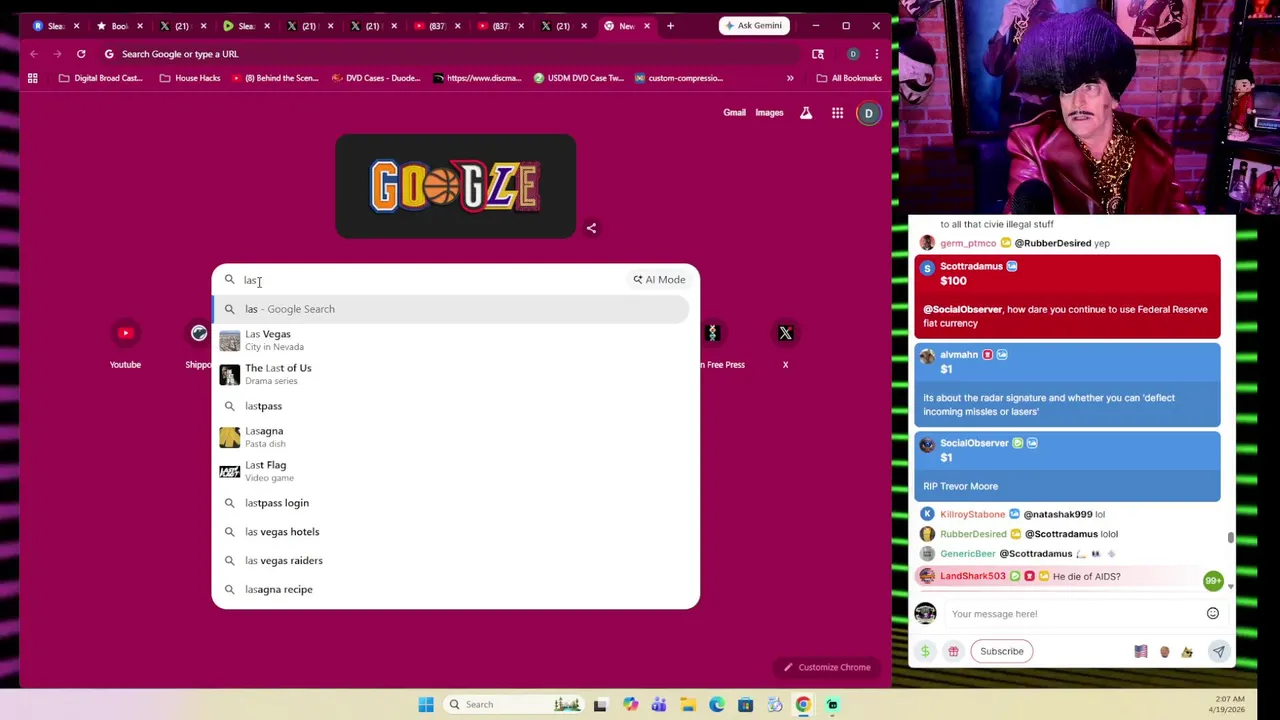Select las - Google Search suggestion
The height and width of the screenshot is (720, 1280).
tap(451, 309)
